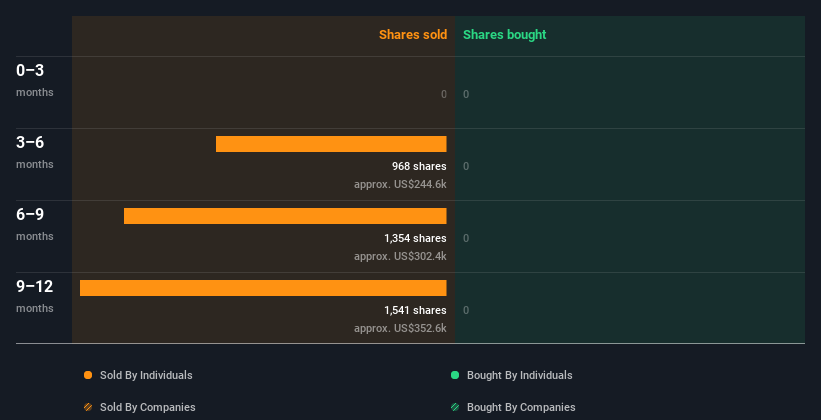821x420 pixels.
Task: Click the striped Sold By Companies legend icon
Action: coord(88,407)
